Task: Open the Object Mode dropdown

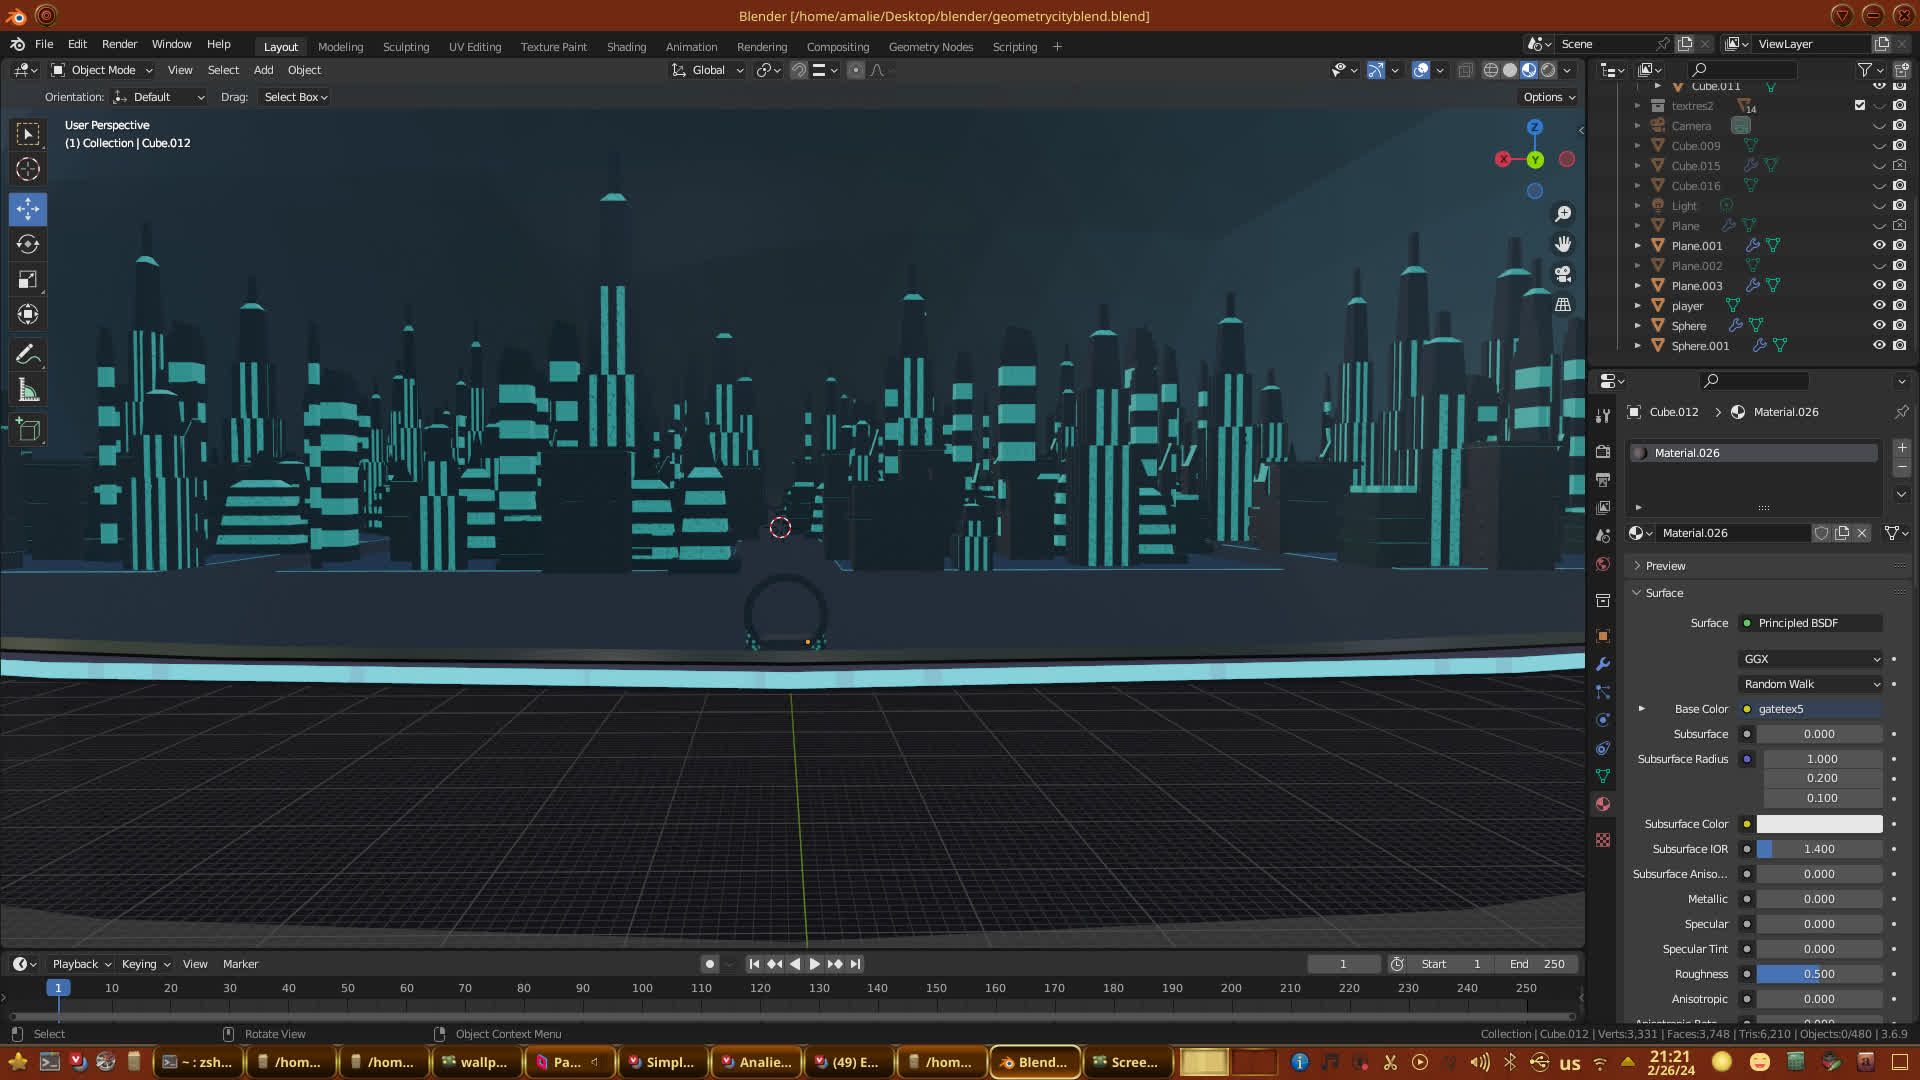Action: coord(103,70)
